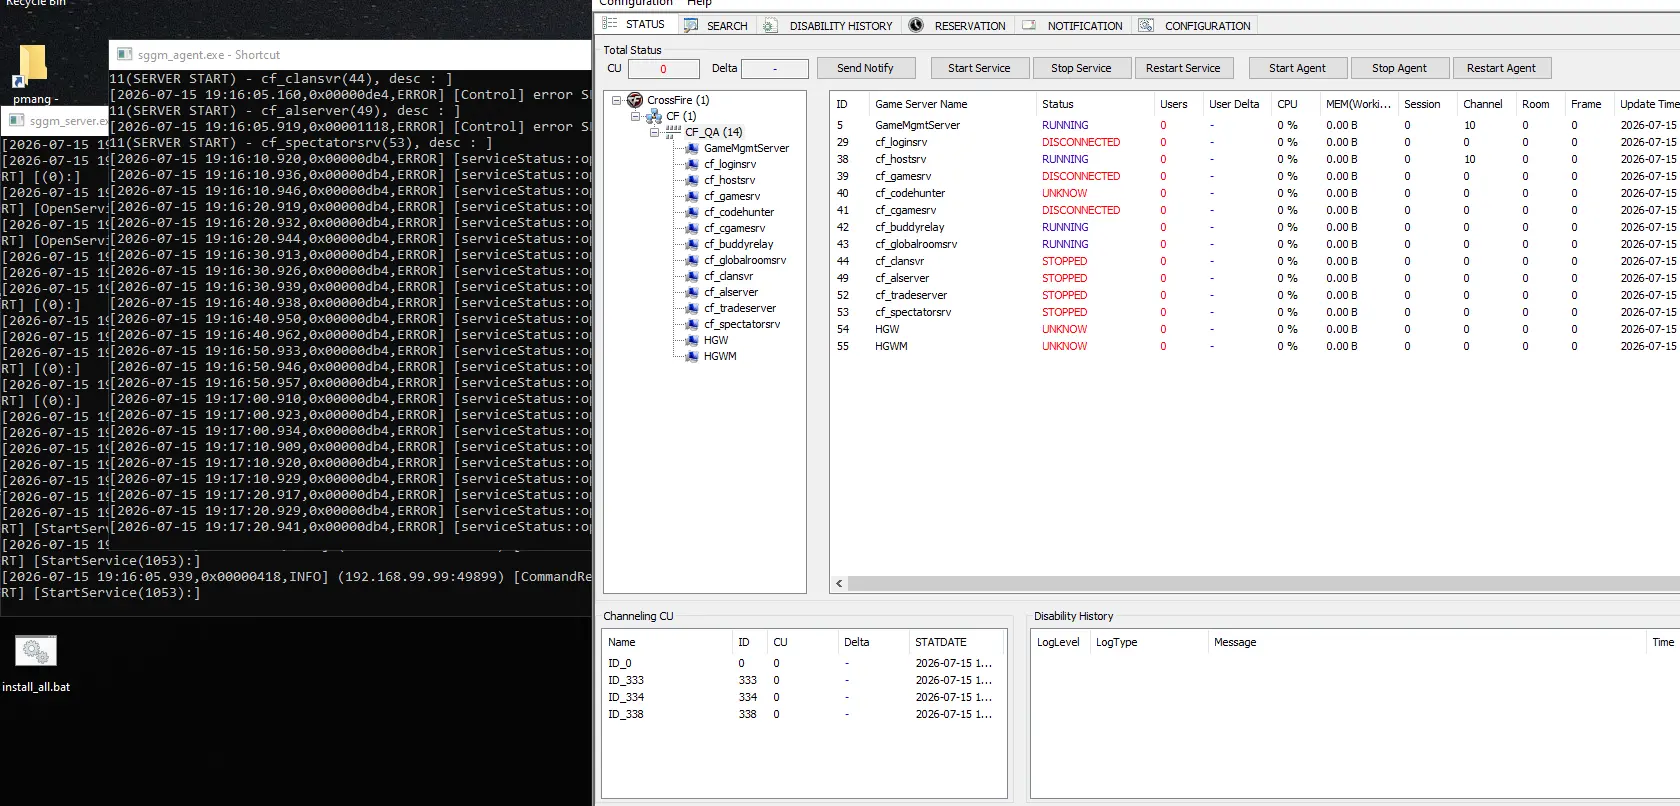Open the RESERVATION tab
Viewport: 1680px width, 806px height.
tap(958, 25)
